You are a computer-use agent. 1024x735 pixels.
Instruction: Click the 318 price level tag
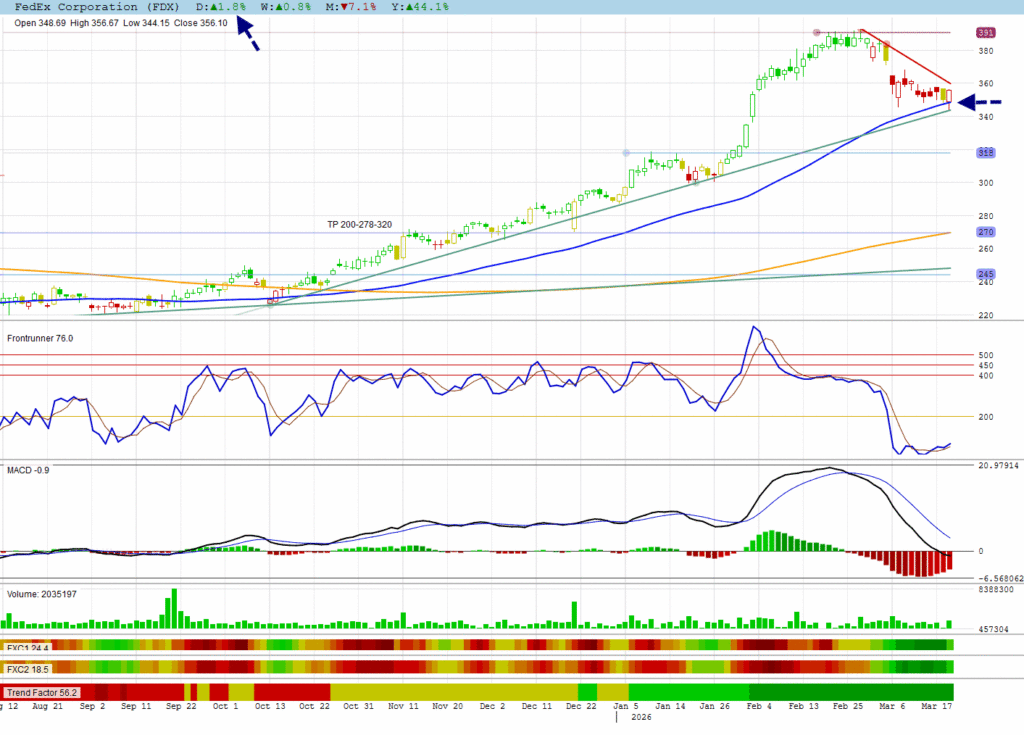coord(986,153)
